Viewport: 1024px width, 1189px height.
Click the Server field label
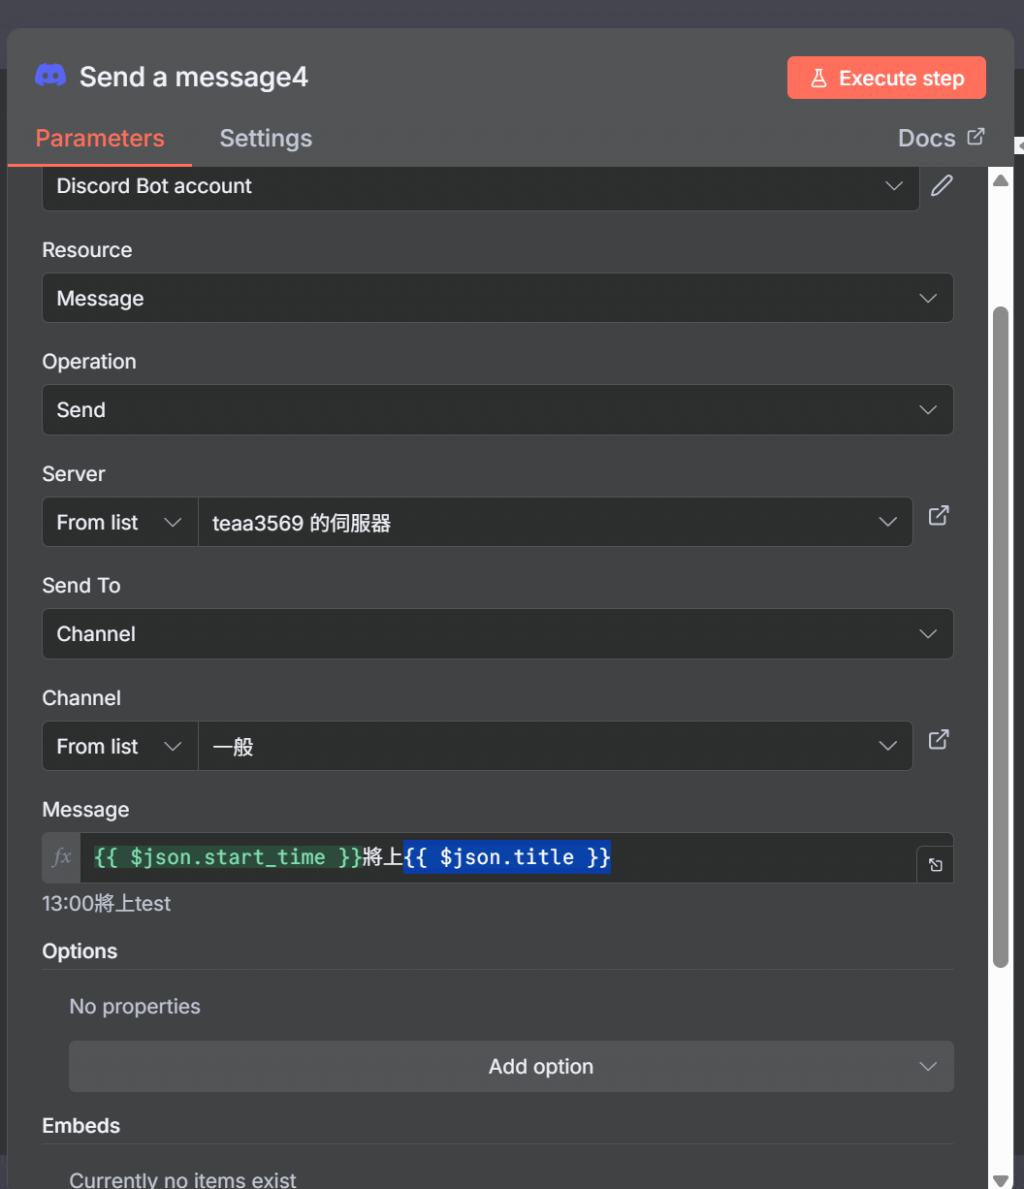(74, 473)
